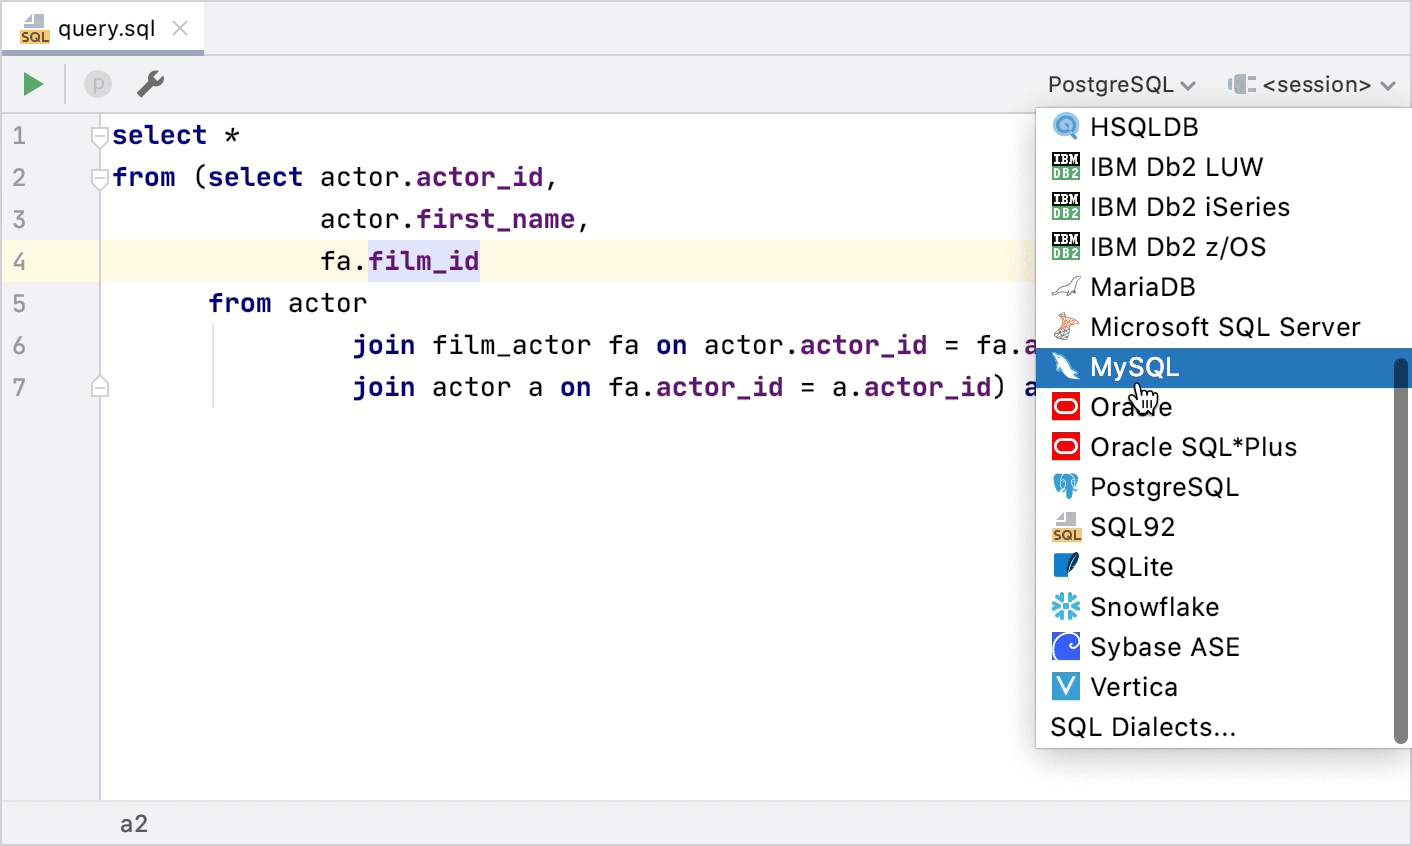1412x846 pixels.
Task: Click the PostgreSQL elephant icon
Action: [x=1064, y=486]
